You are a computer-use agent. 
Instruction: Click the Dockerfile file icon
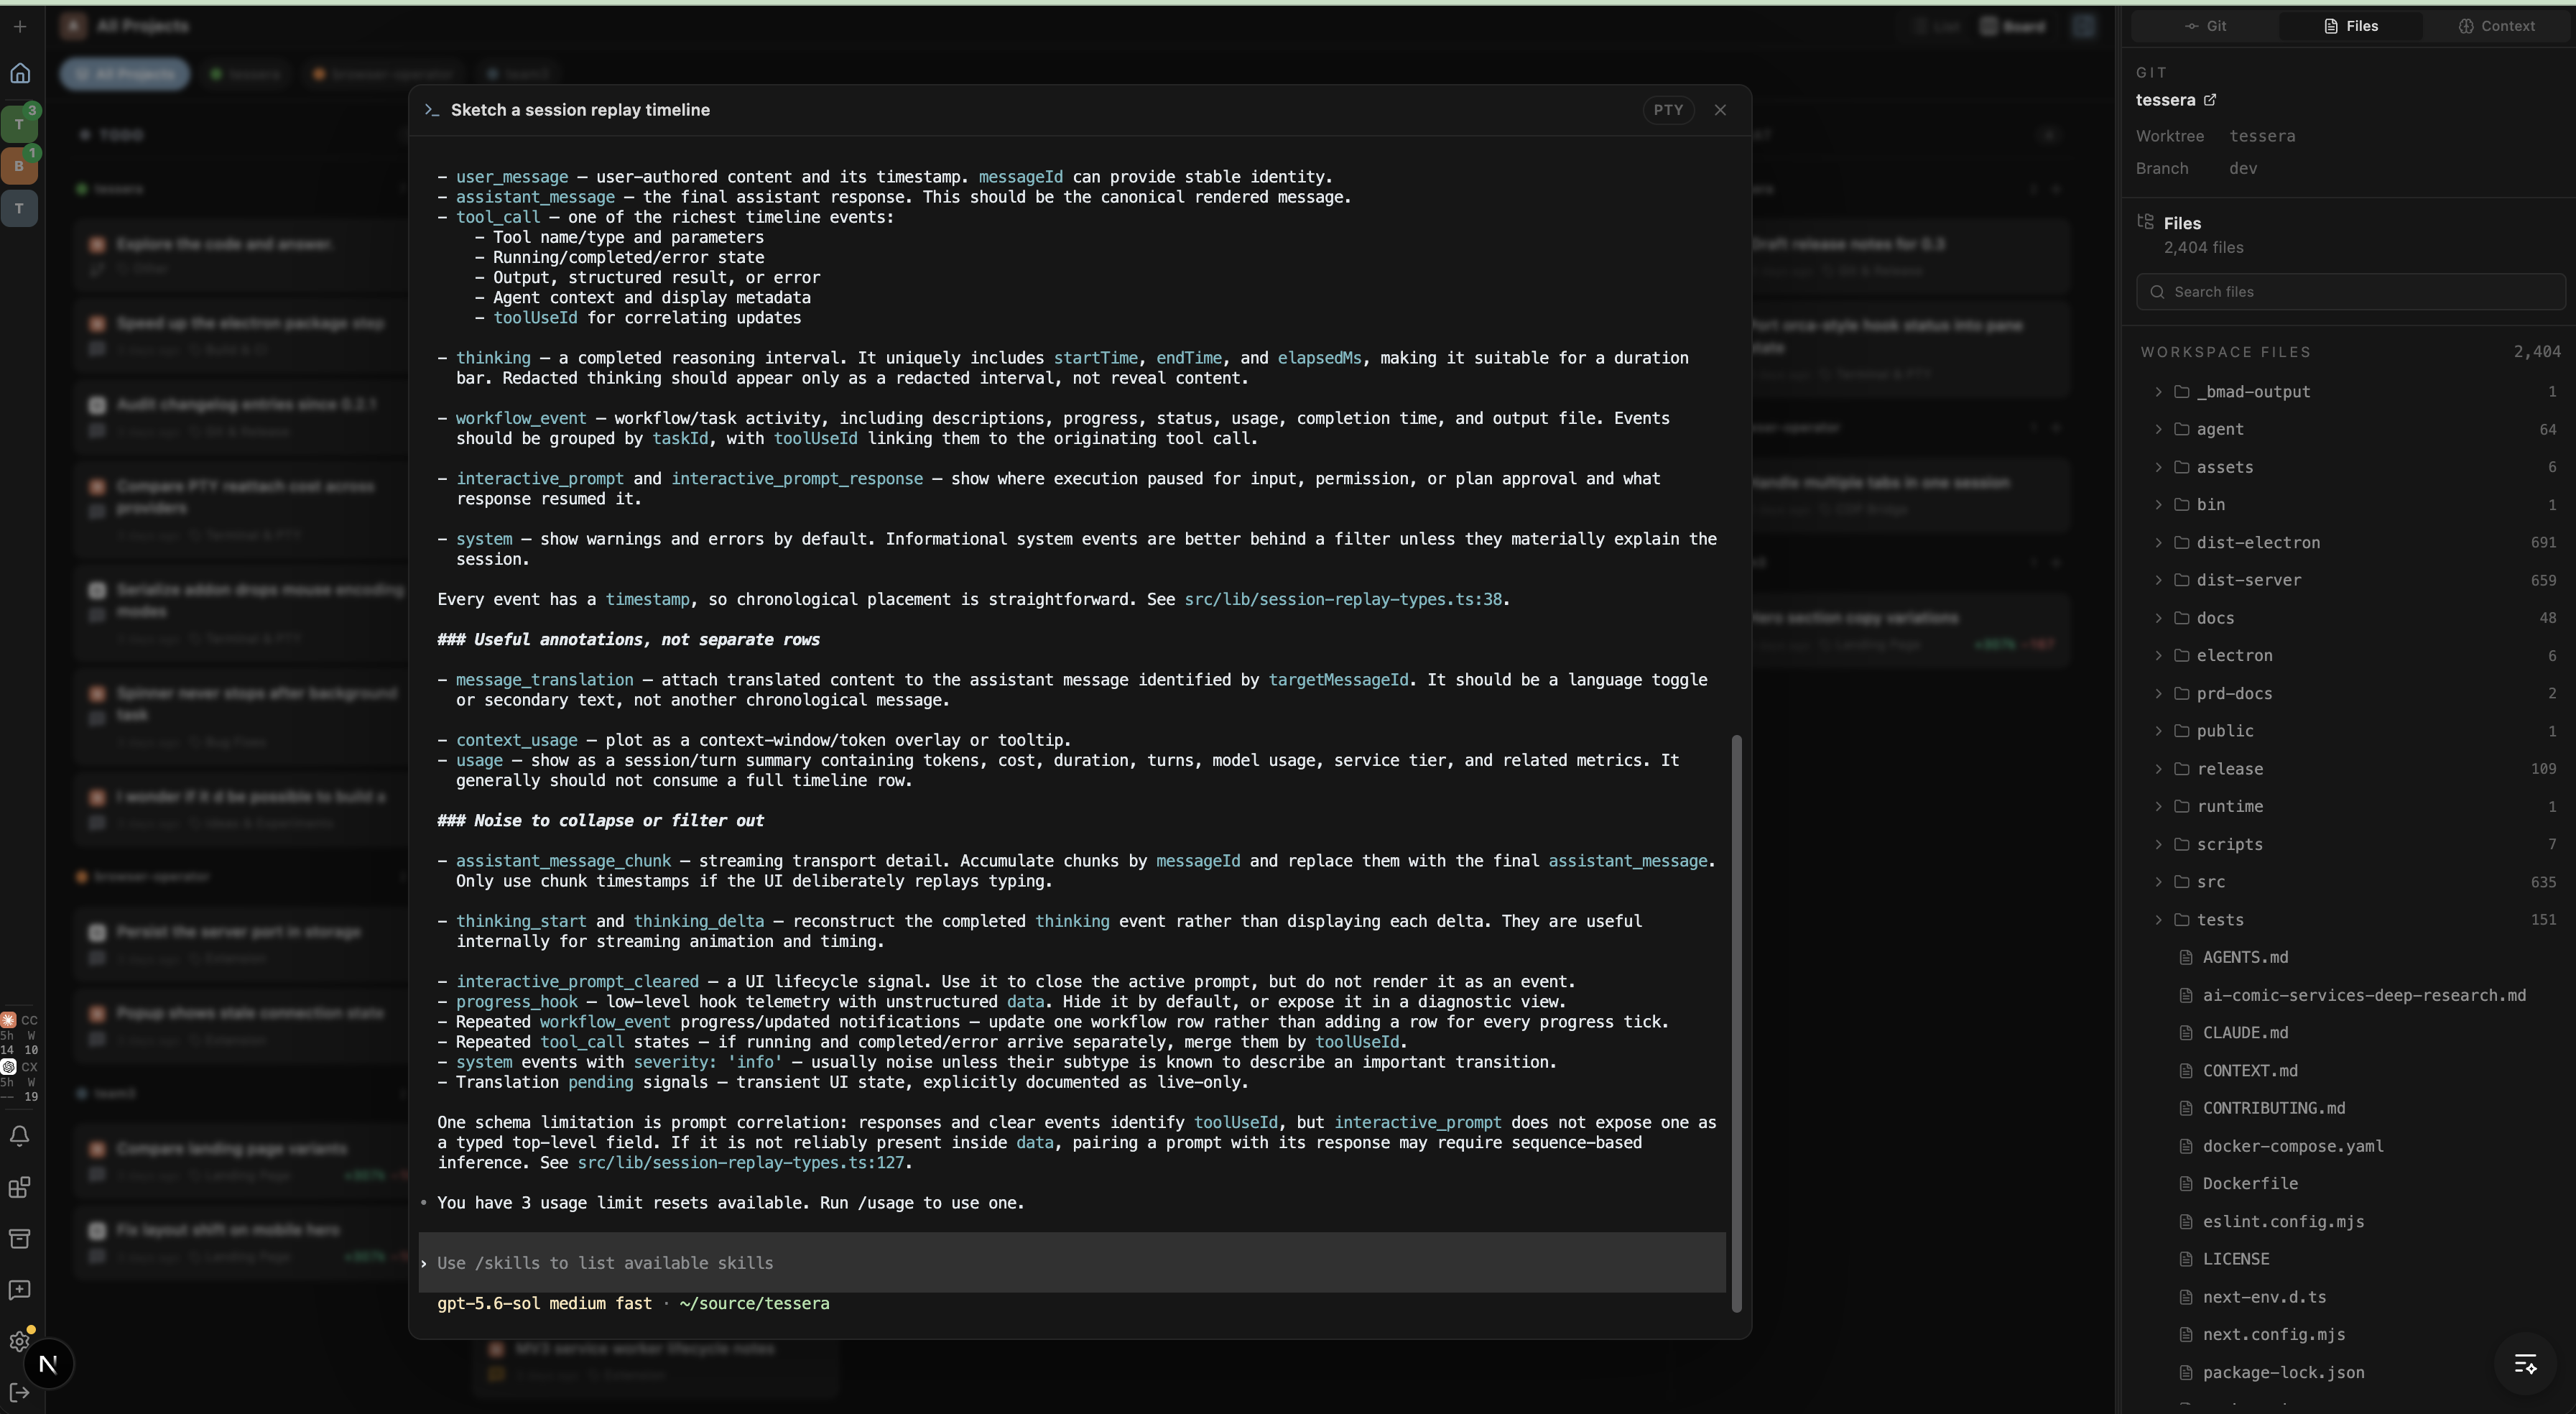pos(2186,1184)
